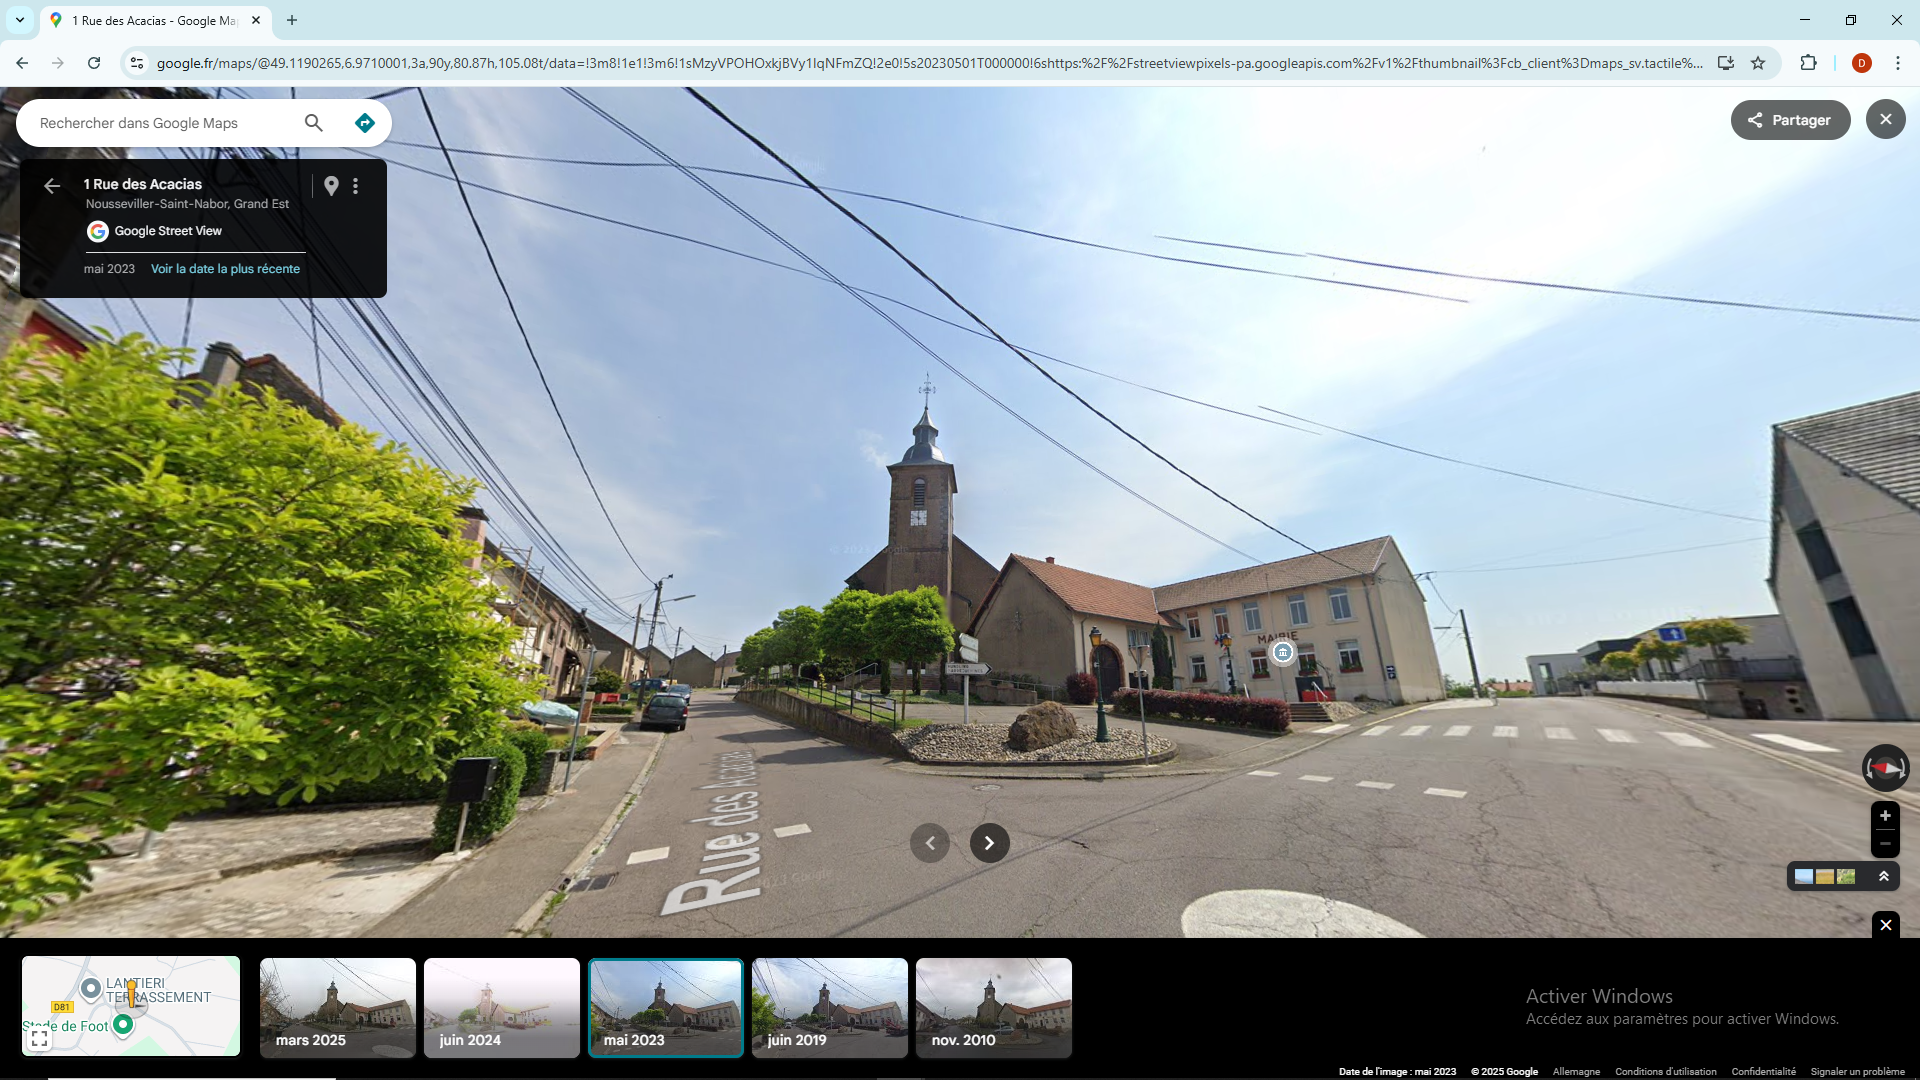Open the browser extensions puzzle icon
This screenshot has width=1920, height=1080.
pos(1808,63)
